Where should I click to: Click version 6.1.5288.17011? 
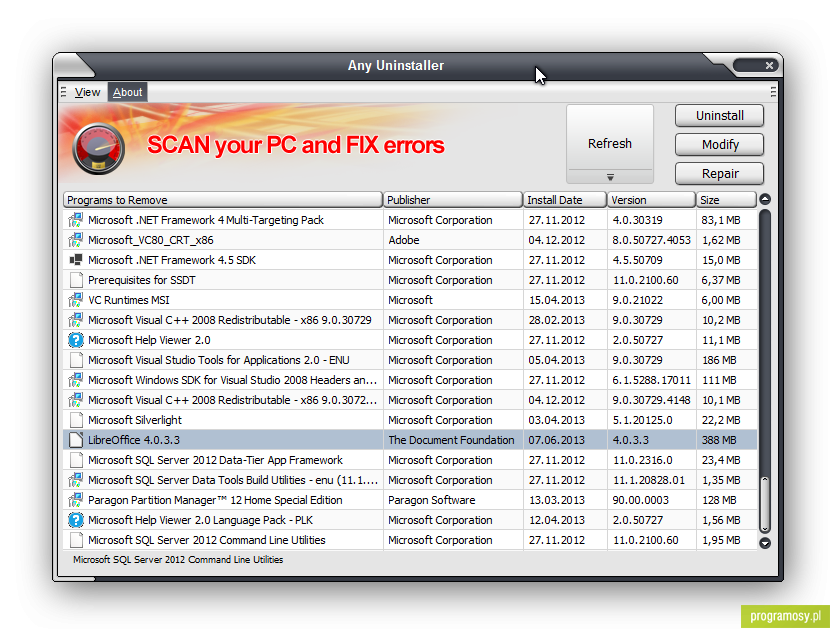(x=652, y=380)
